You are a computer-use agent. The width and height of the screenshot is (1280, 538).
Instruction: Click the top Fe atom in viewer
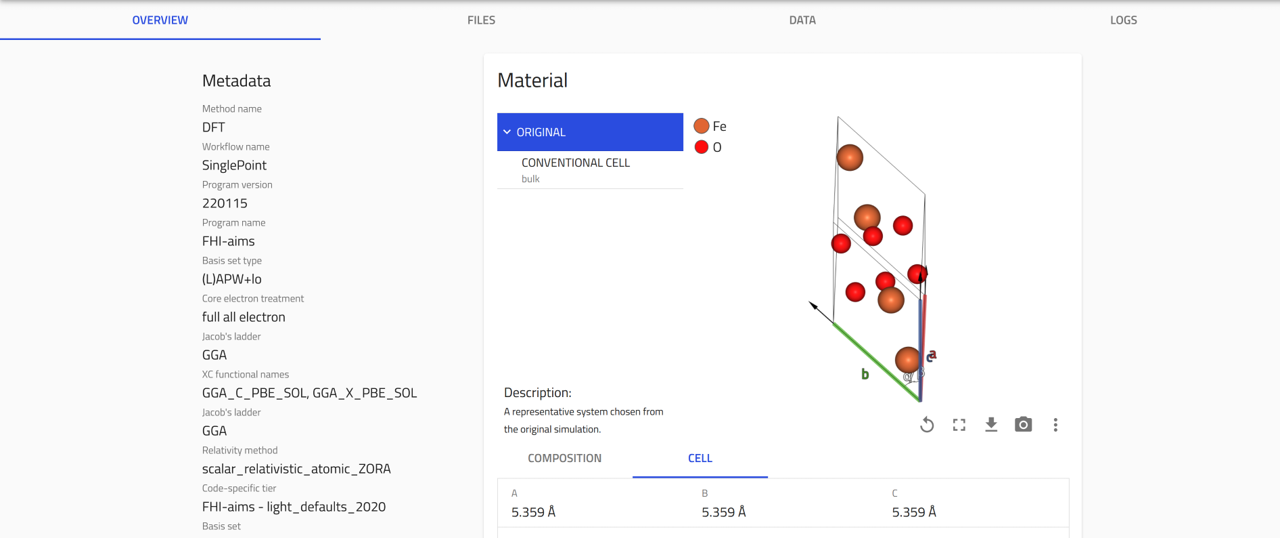click(x=849, y=157)
